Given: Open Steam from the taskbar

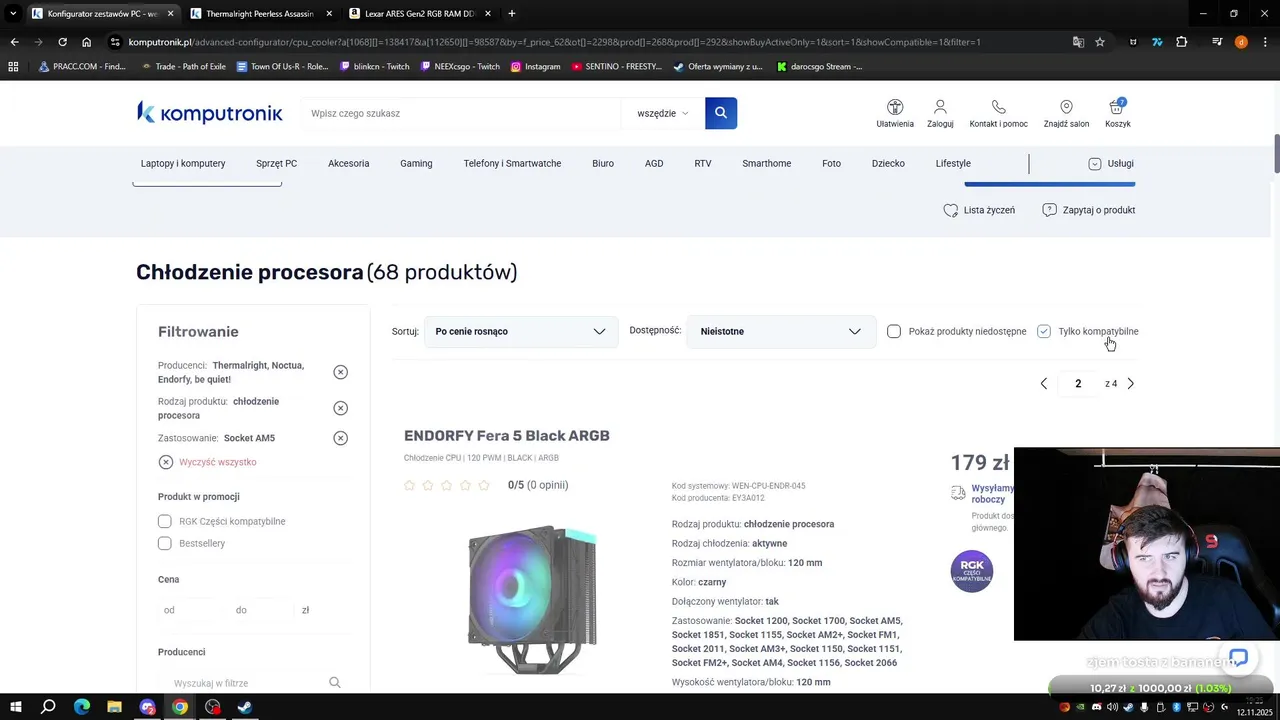Looking at the screenshot, I should click(245, 707).
